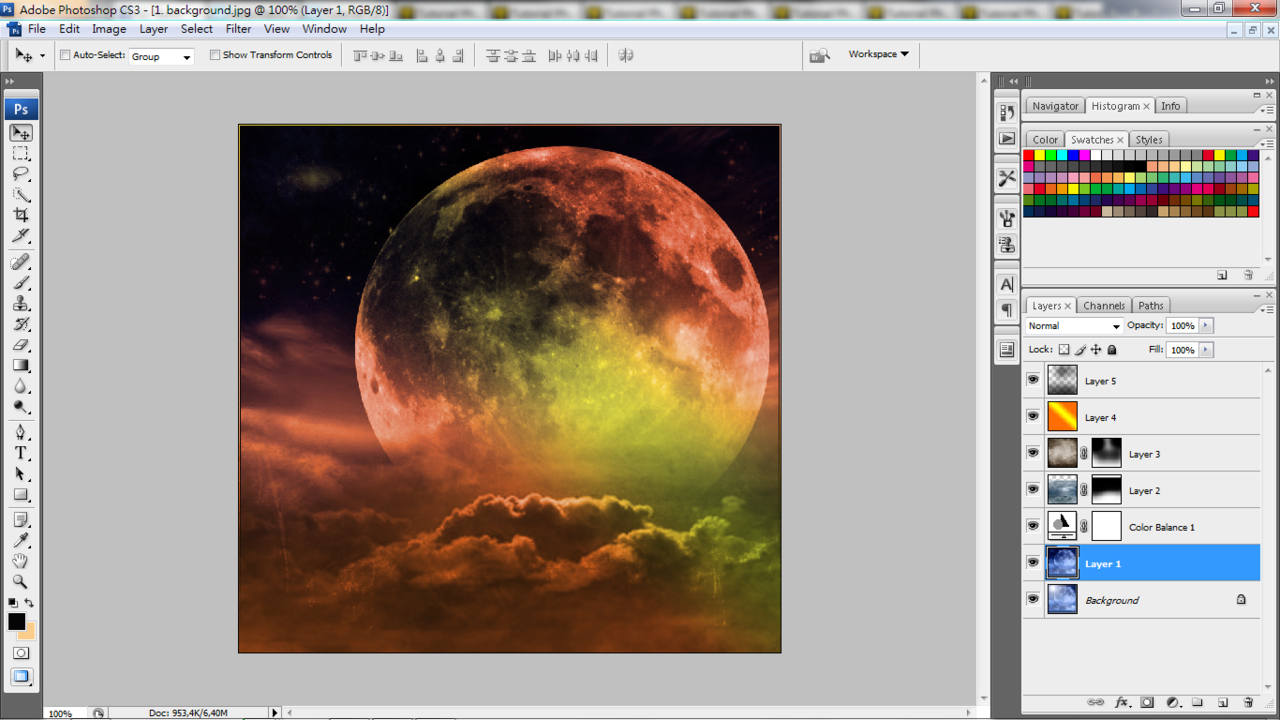Hide Layer 1 using its eye icon
This screenshot has height=720, width=1280.
1033,563
